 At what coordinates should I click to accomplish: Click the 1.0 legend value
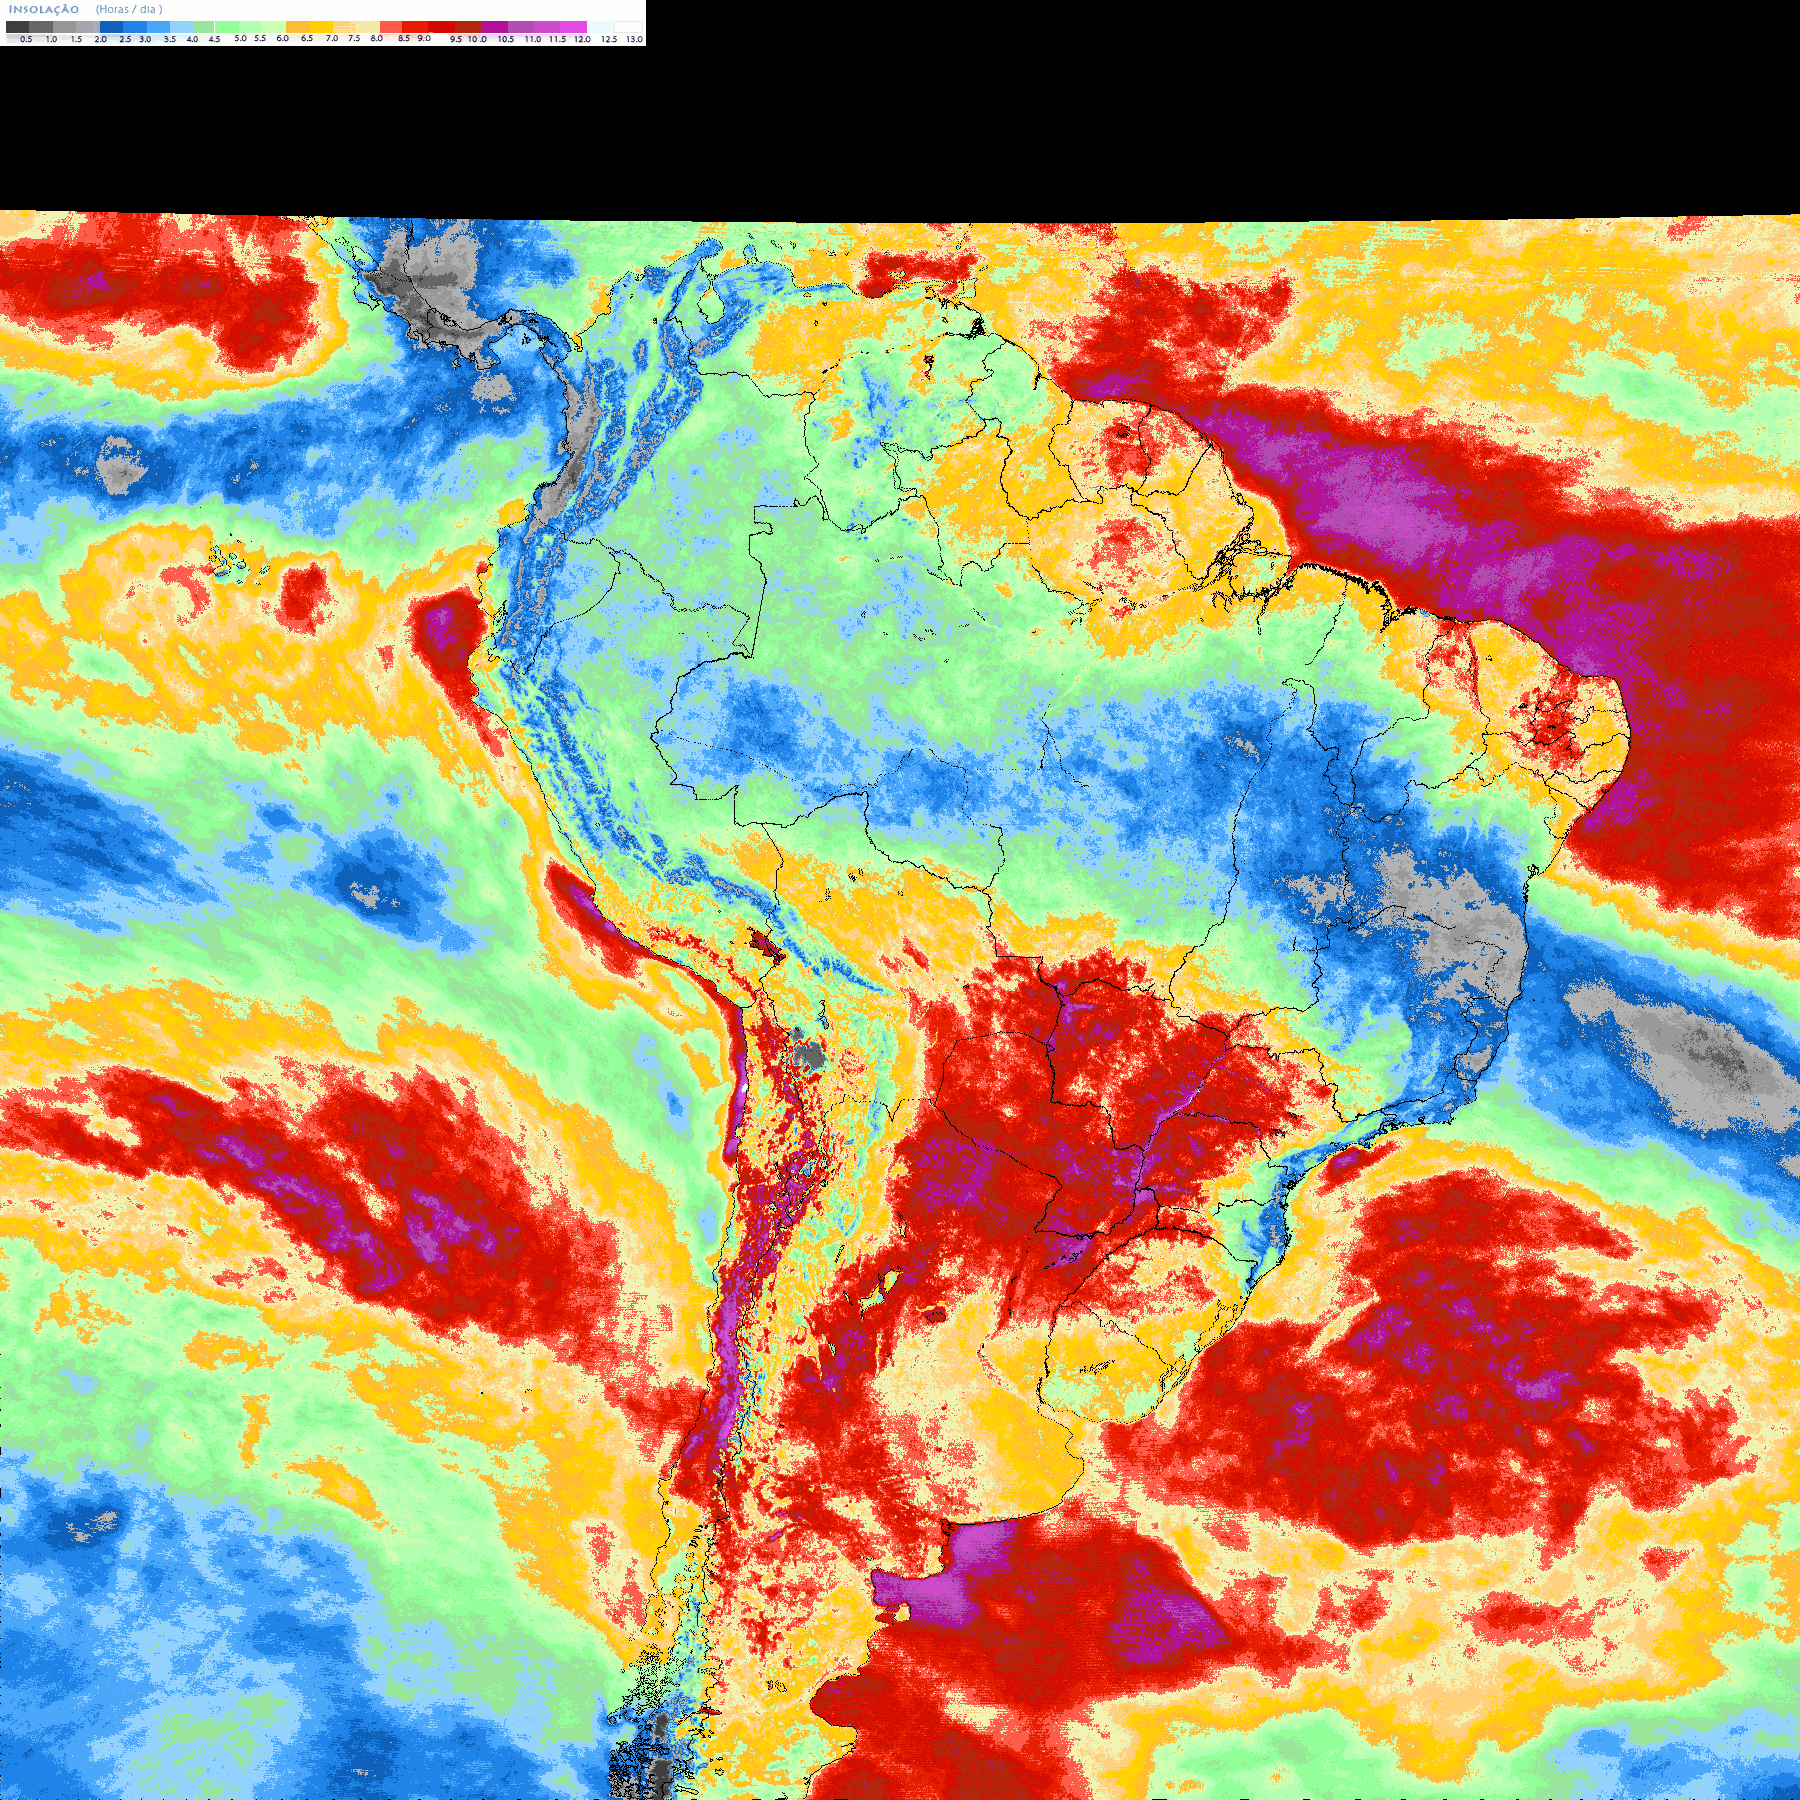click(51, 39)
